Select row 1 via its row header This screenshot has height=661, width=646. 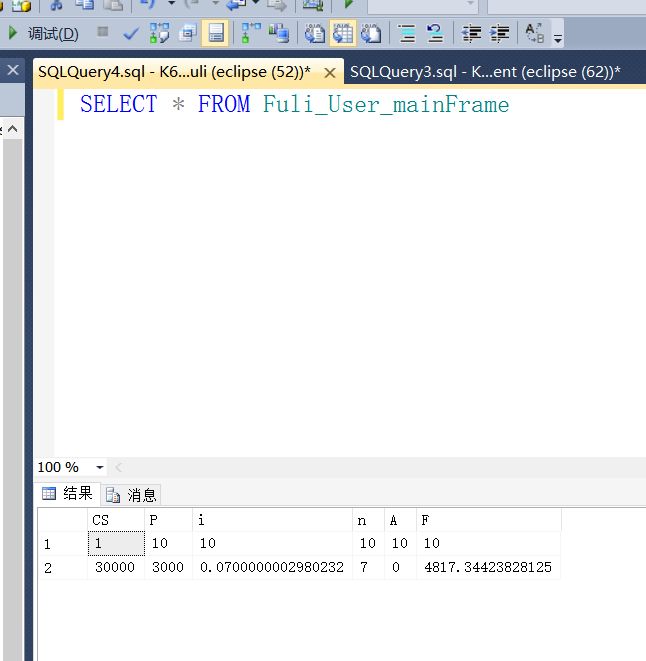click(62, 544)
